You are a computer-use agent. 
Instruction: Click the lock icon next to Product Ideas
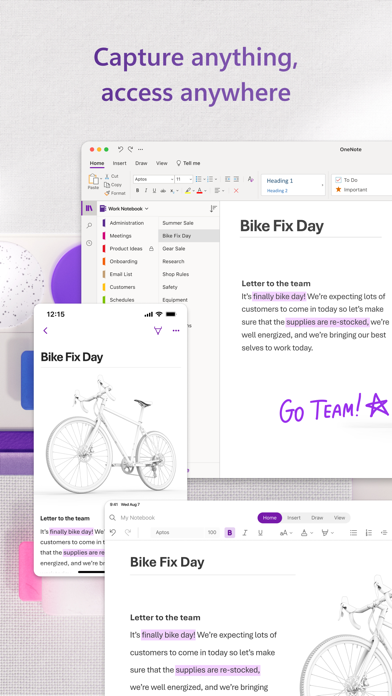click(151, 249)
